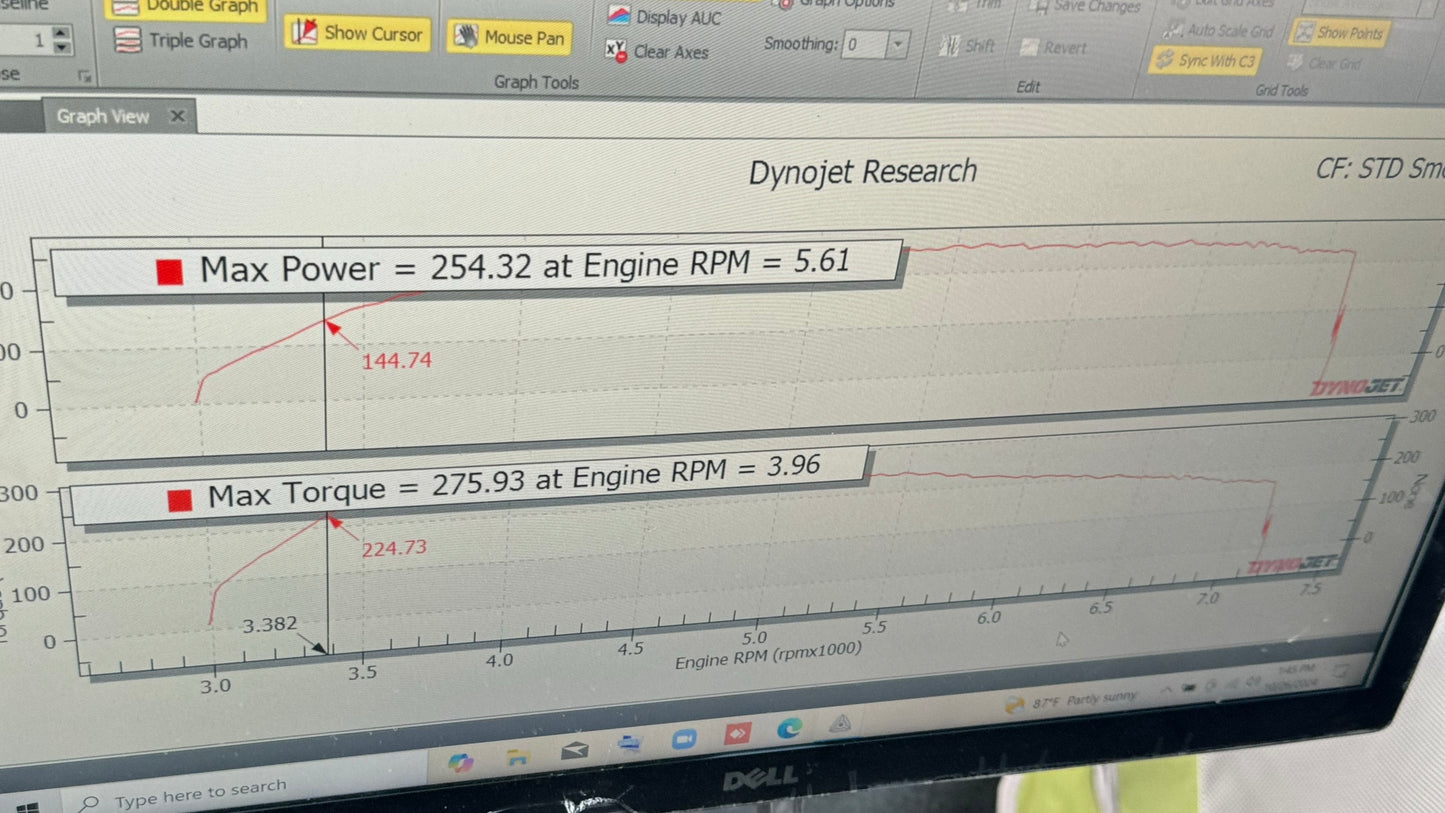Screen dimensions: 1445x813
Task: Open Microsoft Edge from taskbar
Action: click(x=789, y=729)
